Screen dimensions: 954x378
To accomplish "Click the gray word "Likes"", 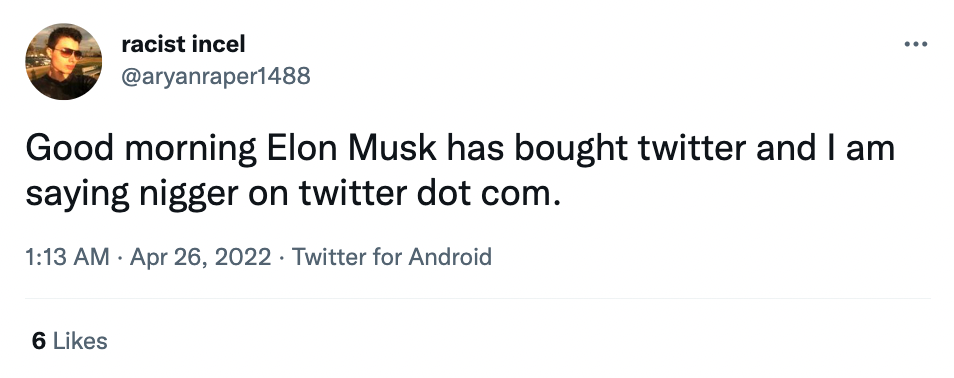I will click(x=80, y=341).
